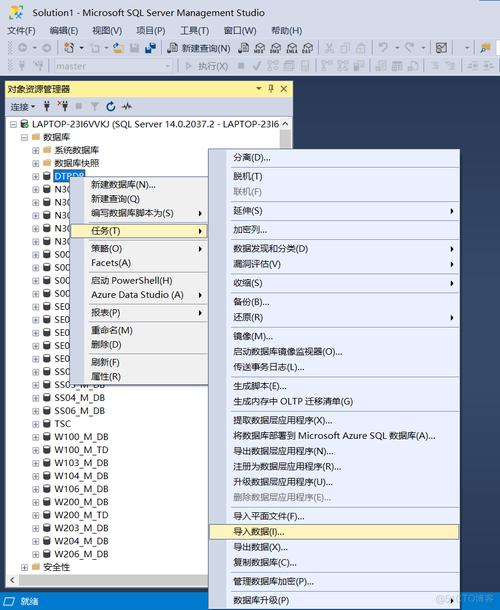Screen dimensions: 500x610
Task: Open Azure Data Studio submenu
Action: click(140, 295)
